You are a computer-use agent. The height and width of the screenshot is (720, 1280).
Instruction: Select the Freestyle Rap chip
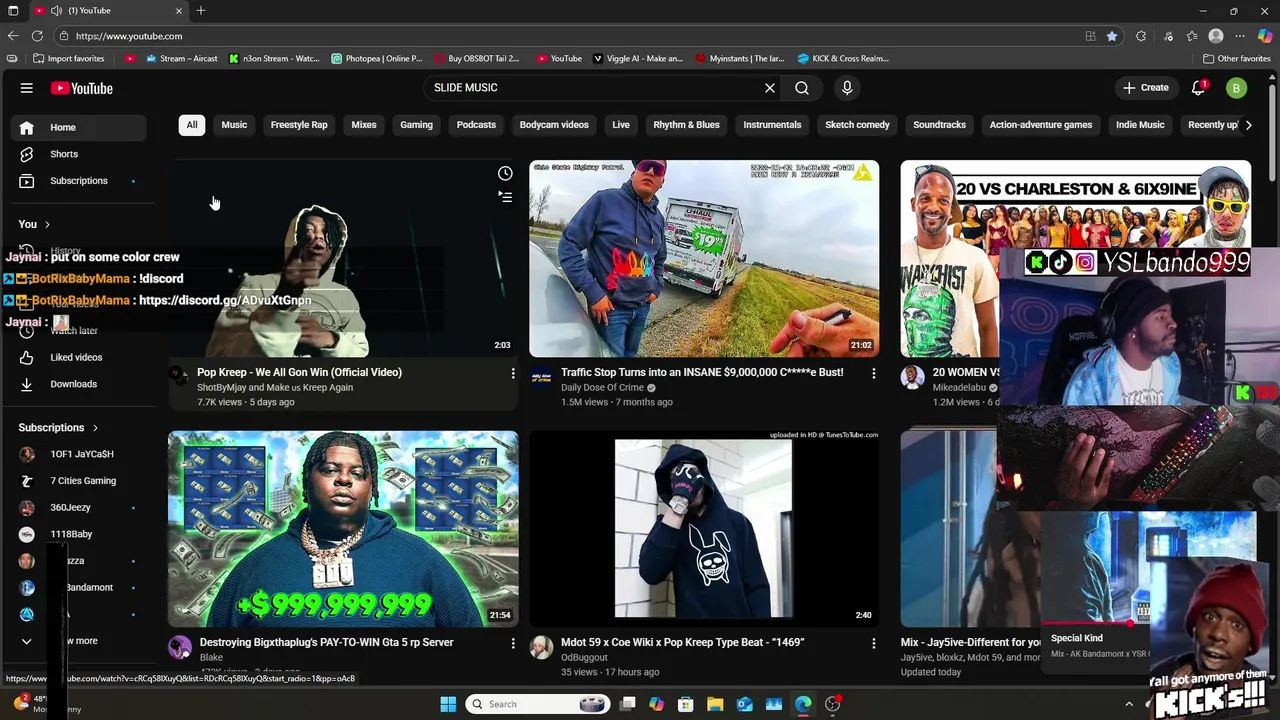(299, 125)
